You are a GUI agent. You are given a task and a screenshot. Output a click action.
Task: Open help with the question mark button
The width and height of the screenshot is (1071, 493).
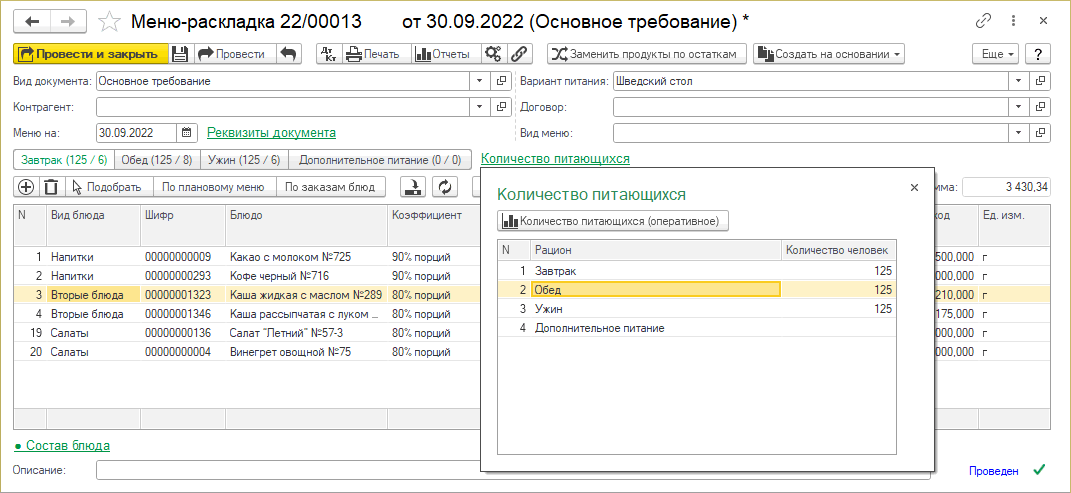pyautogui.click(x=1038, y=53)
